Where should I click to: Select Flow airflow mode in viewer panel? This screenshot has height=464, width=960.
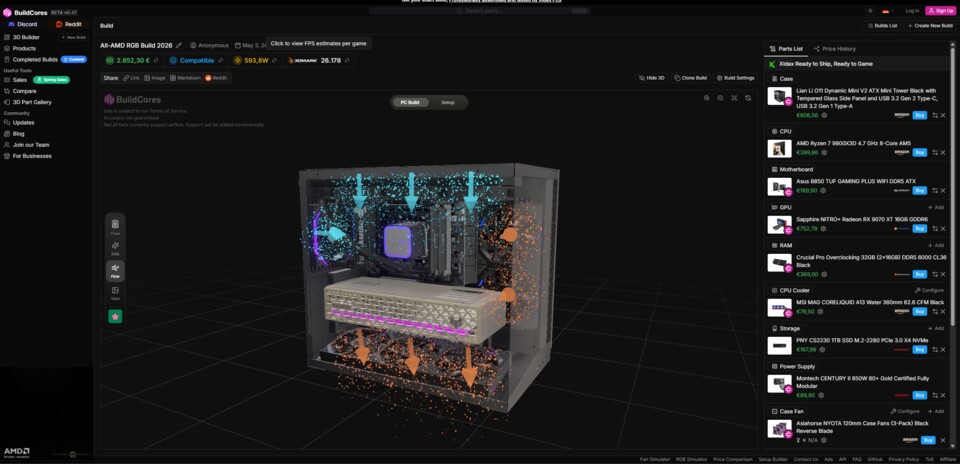[115, 271]
